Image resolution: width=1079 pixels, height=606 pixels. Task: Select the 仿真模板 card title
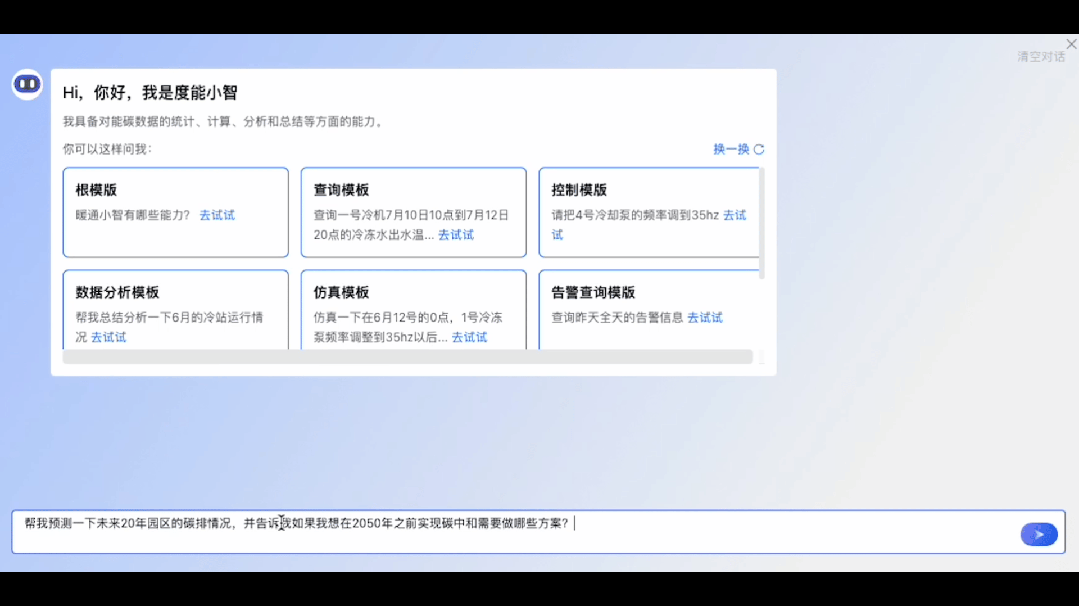341,292
